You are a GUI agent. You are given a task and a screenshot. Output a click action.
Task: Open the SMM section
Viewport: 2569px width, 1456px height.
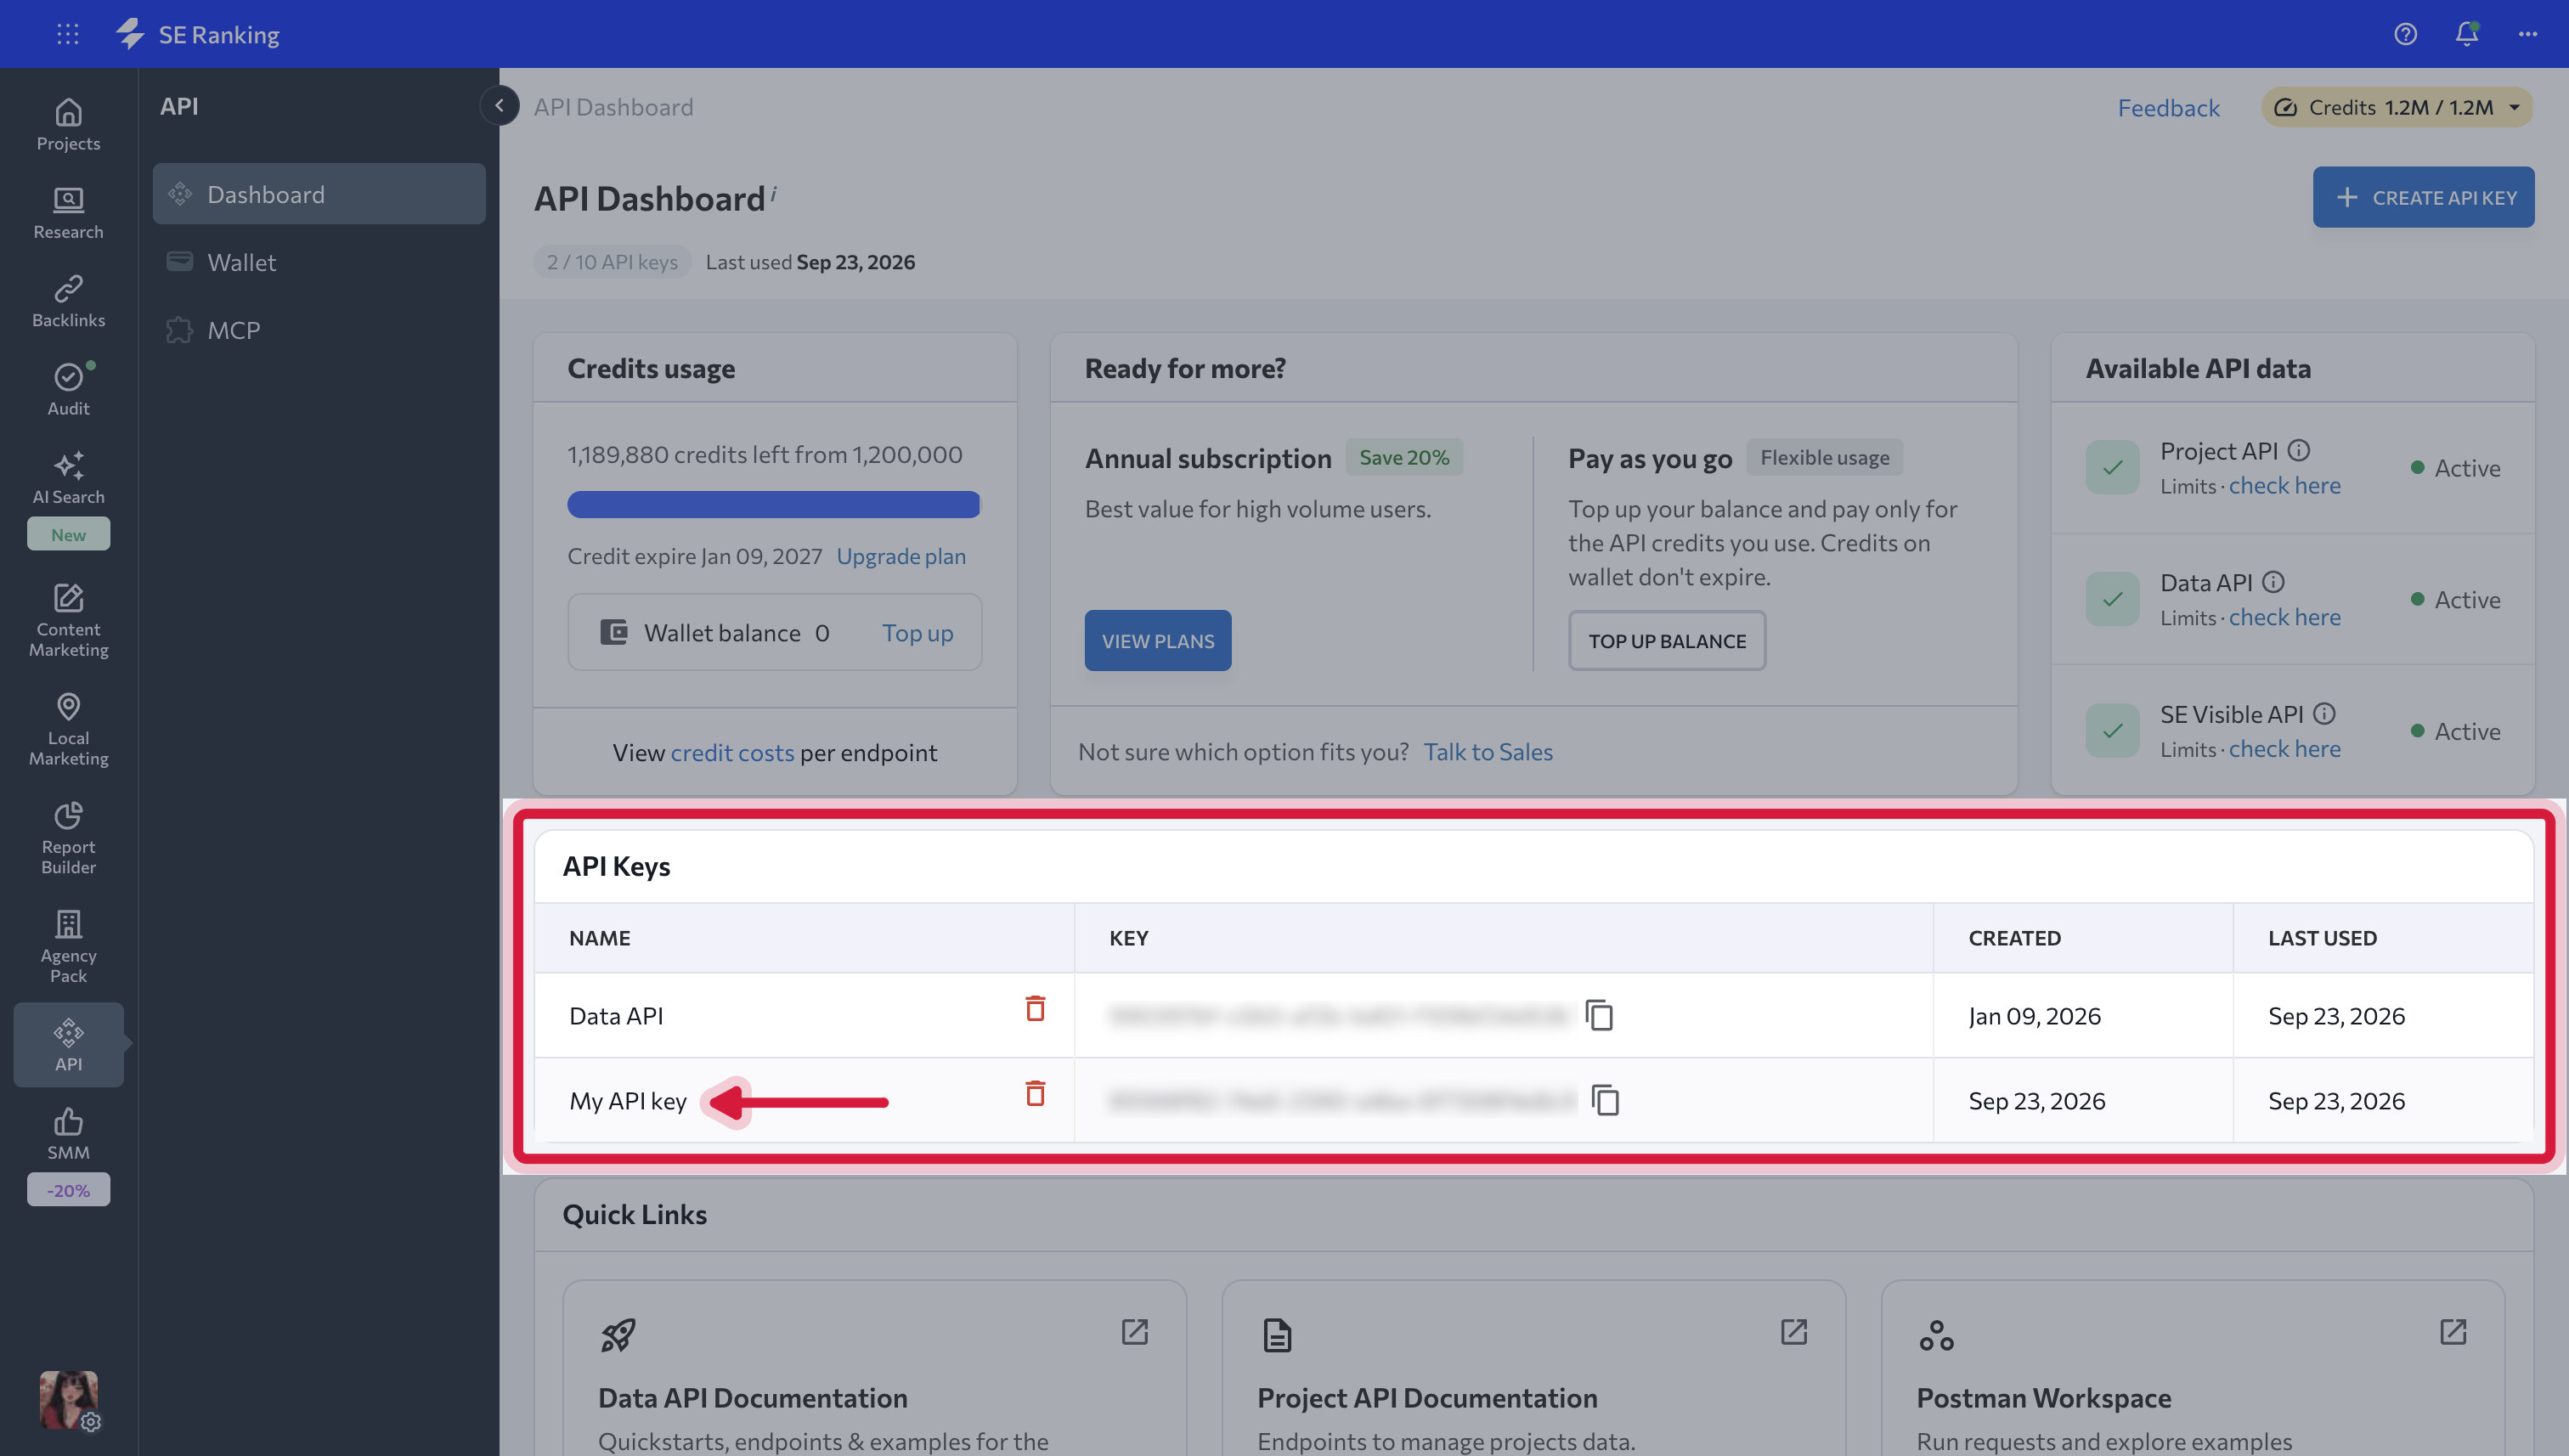coord(68,1133)
